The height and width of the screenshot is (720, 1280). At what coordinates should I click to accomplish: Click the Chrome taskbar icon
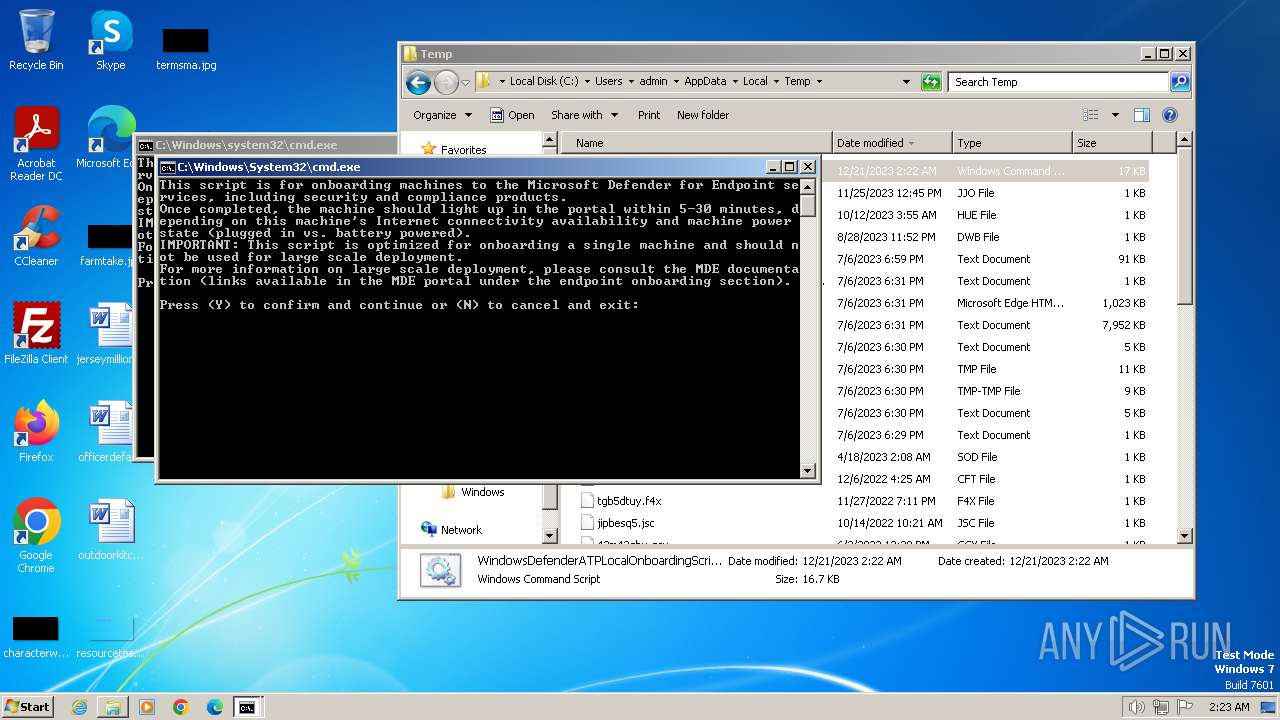click(181, 707)
